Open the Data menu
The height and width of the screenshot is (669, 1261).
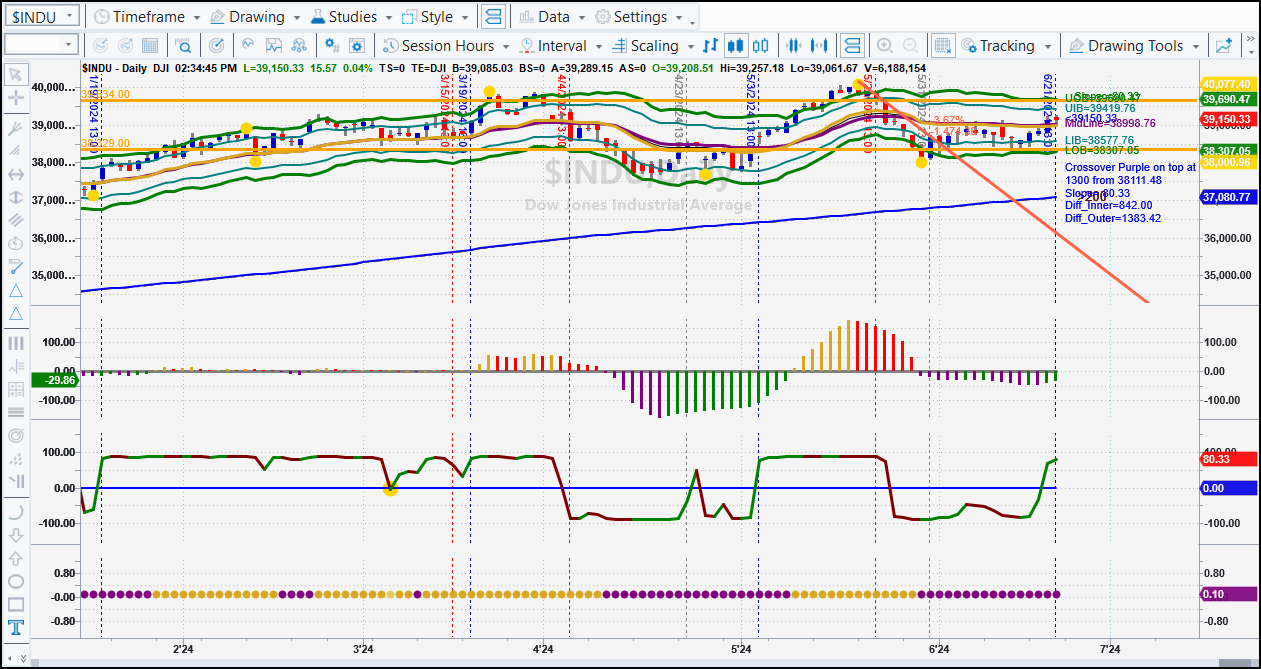pos(551,17)
